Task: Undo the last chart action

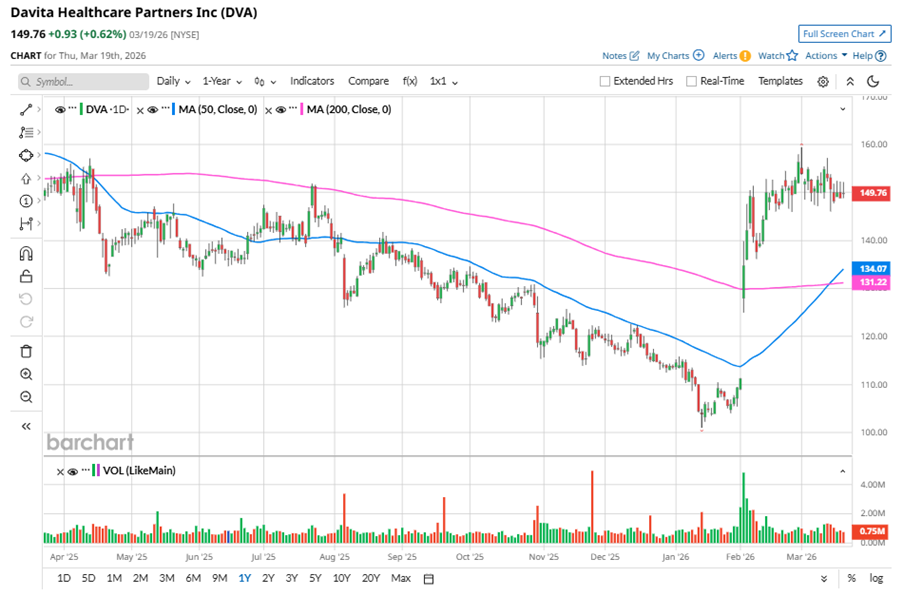Action: [26, 299]
